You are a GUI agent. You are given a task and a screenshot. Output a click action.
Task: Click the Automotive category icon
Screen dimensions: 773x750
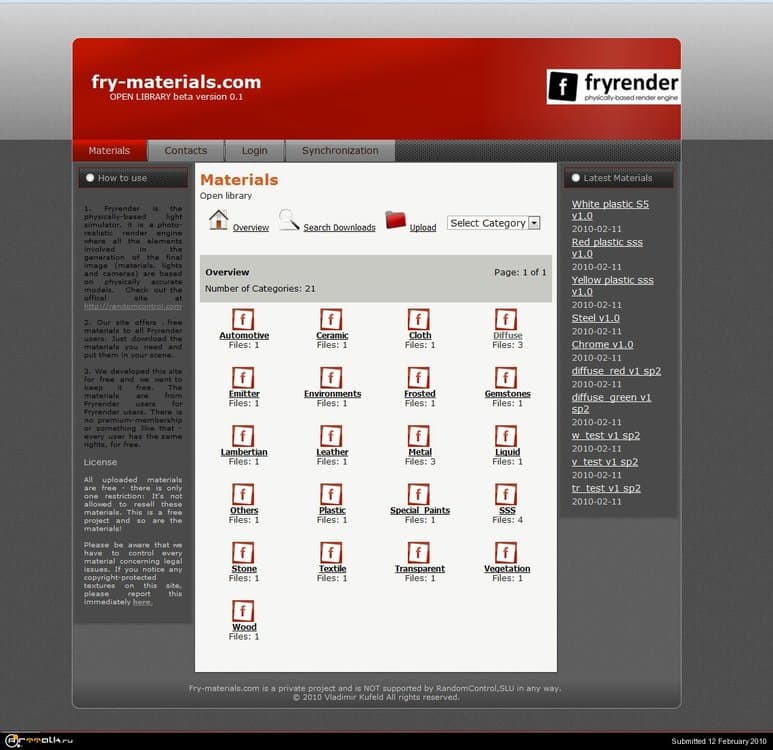pos(243,319)
